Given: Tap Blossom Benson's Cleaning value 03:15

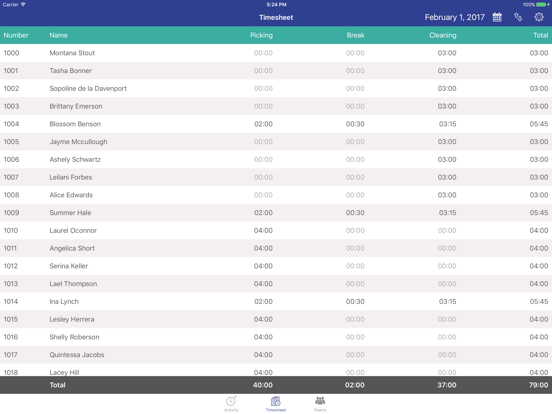Looking at the screenshot, I should pos(447,124).
